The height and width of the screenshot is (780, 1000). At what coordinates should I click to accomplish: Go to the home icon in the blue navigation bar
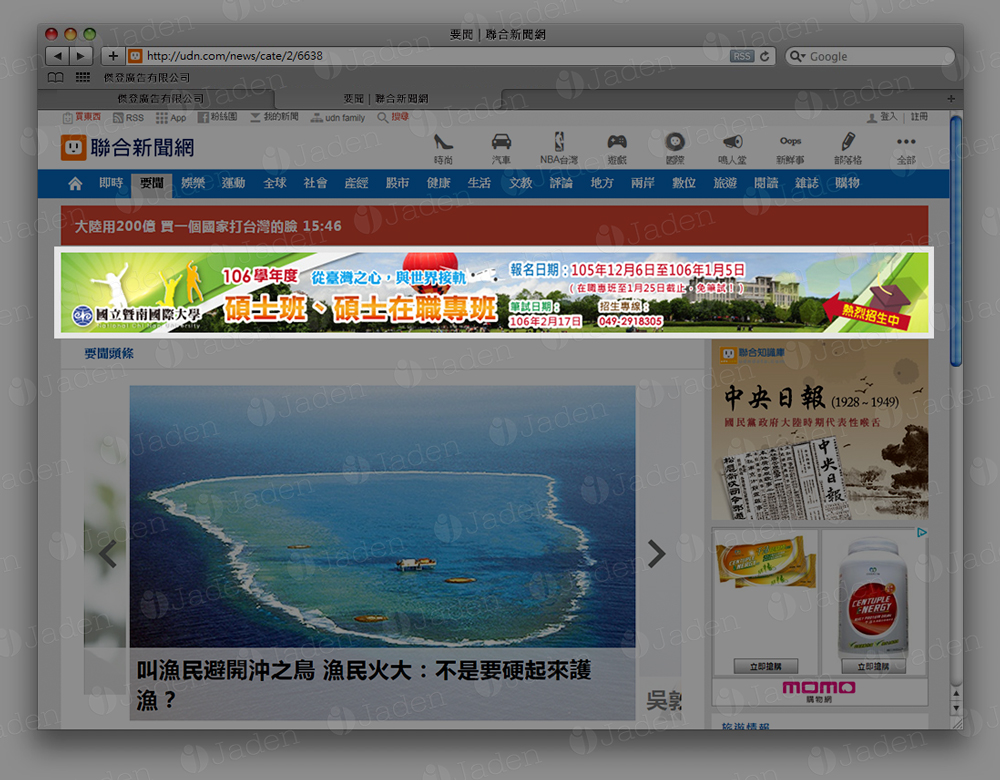click(x=75, y=184)
